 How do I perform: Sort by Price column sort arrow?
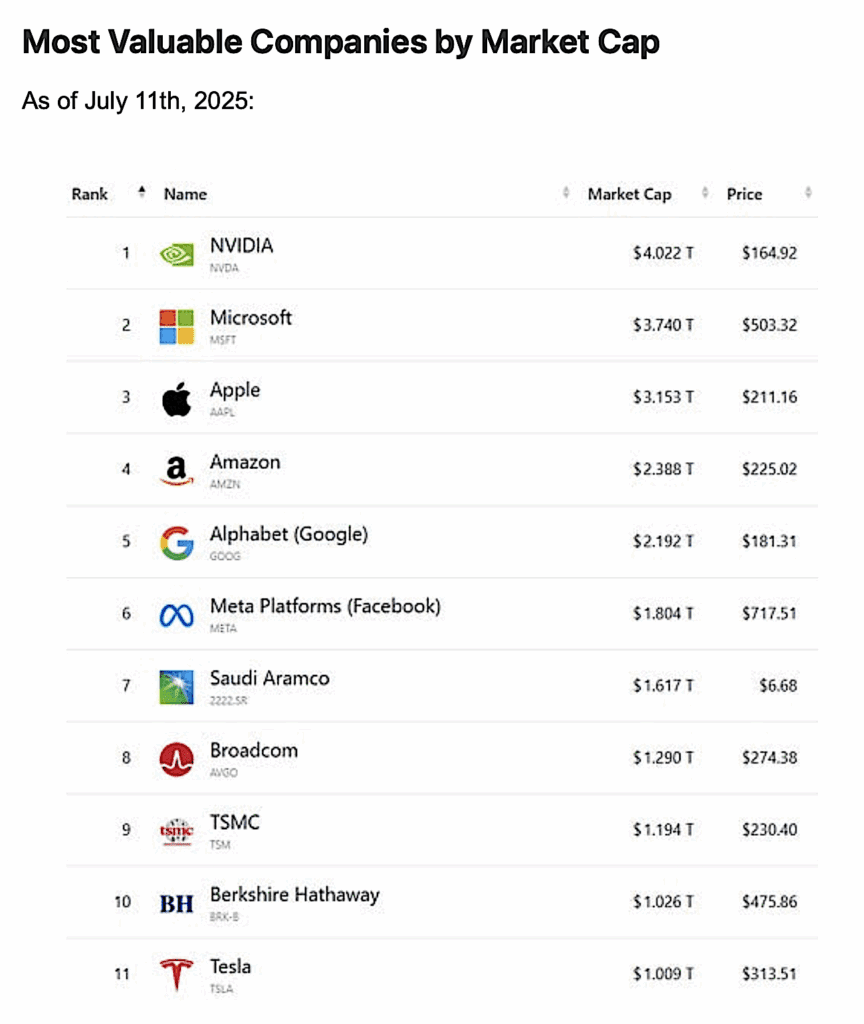[808, 193]
